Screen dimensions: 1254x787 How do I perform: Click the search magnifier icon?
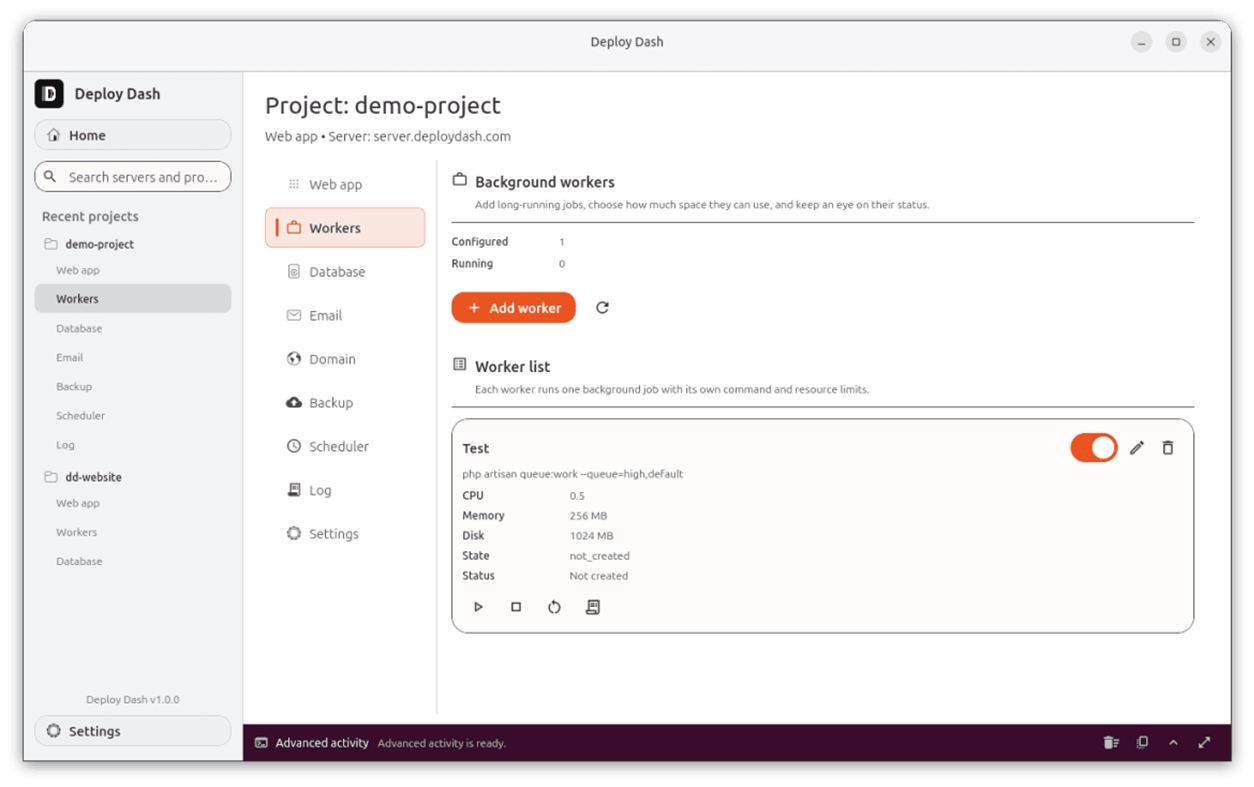point(50,177)
